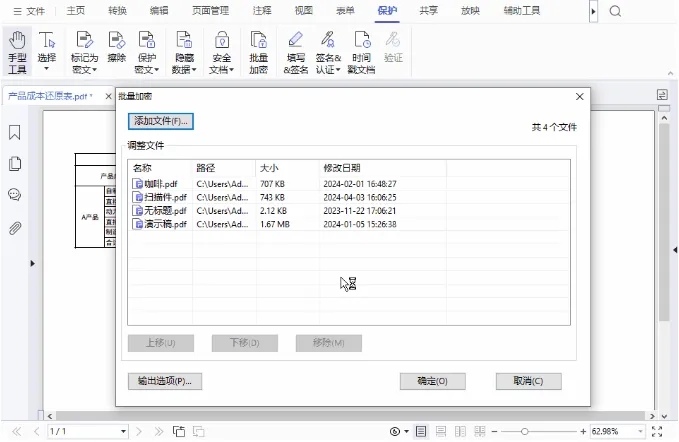This screenshot has width=679, height=442.
Task: Click the search magnifier icon
Action: [615, 11]
